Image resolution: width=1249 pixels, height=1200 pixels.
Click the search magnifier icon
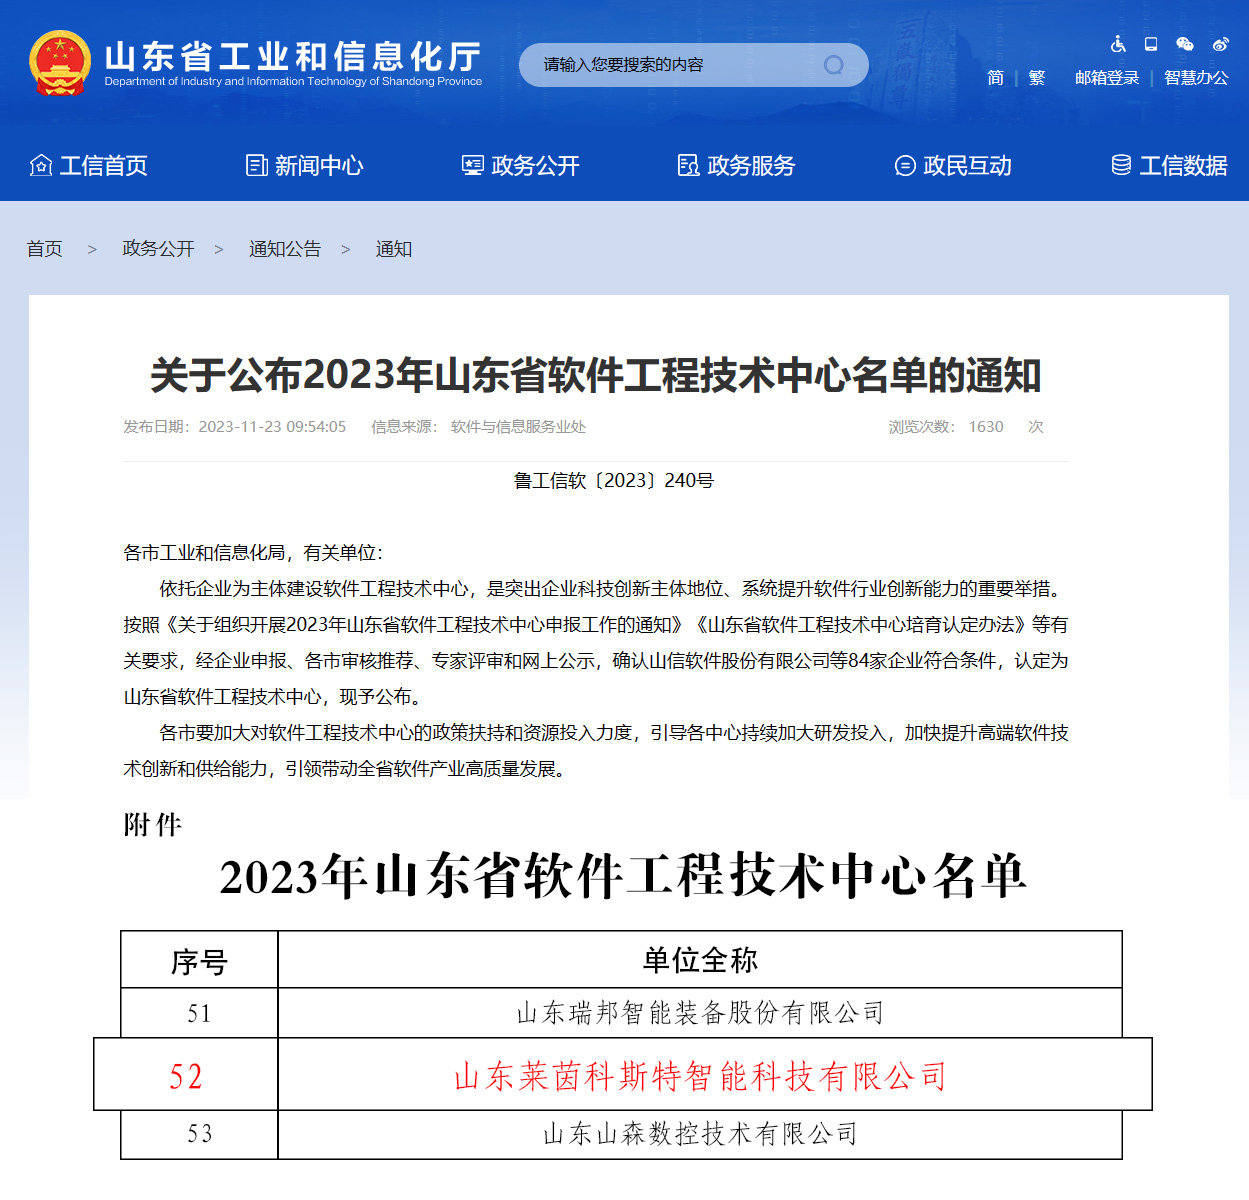click(833, 65)
